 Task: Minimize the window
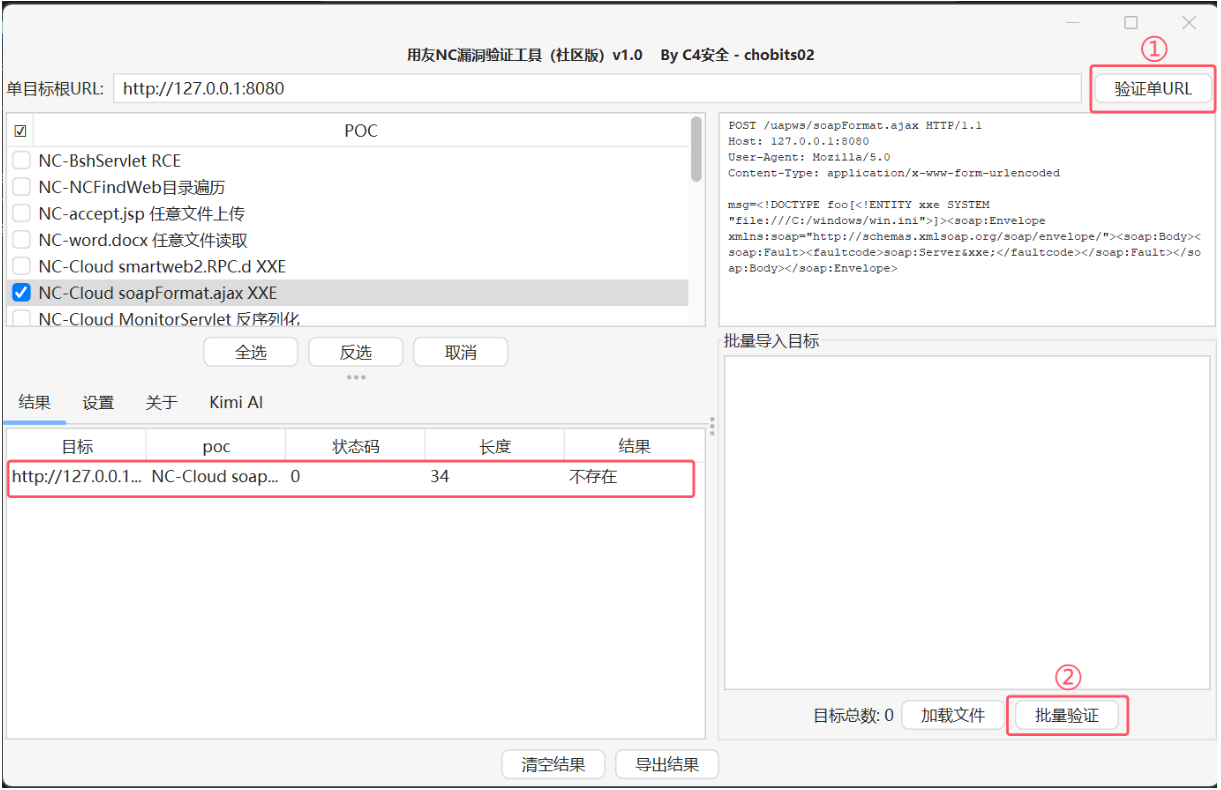[1072, 22]
